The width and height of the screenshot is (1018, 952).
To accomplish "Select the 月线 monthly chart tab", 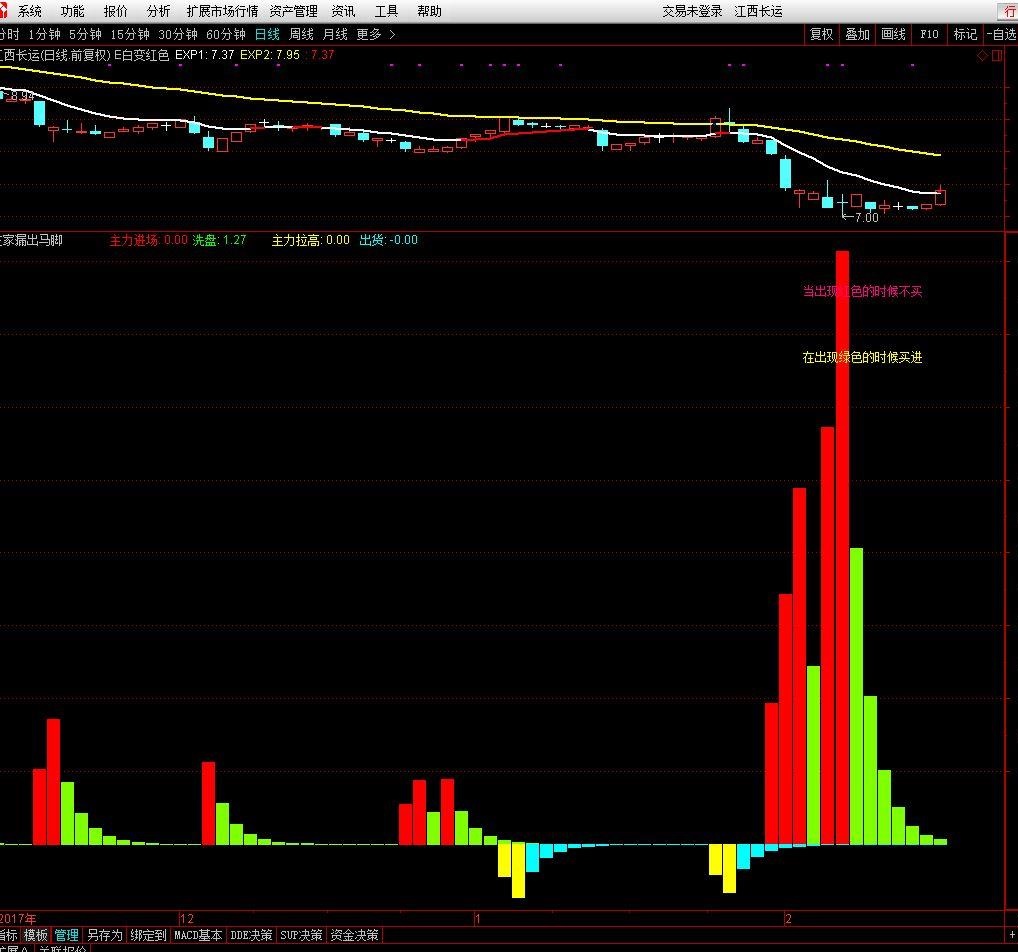I will [335, 34].
